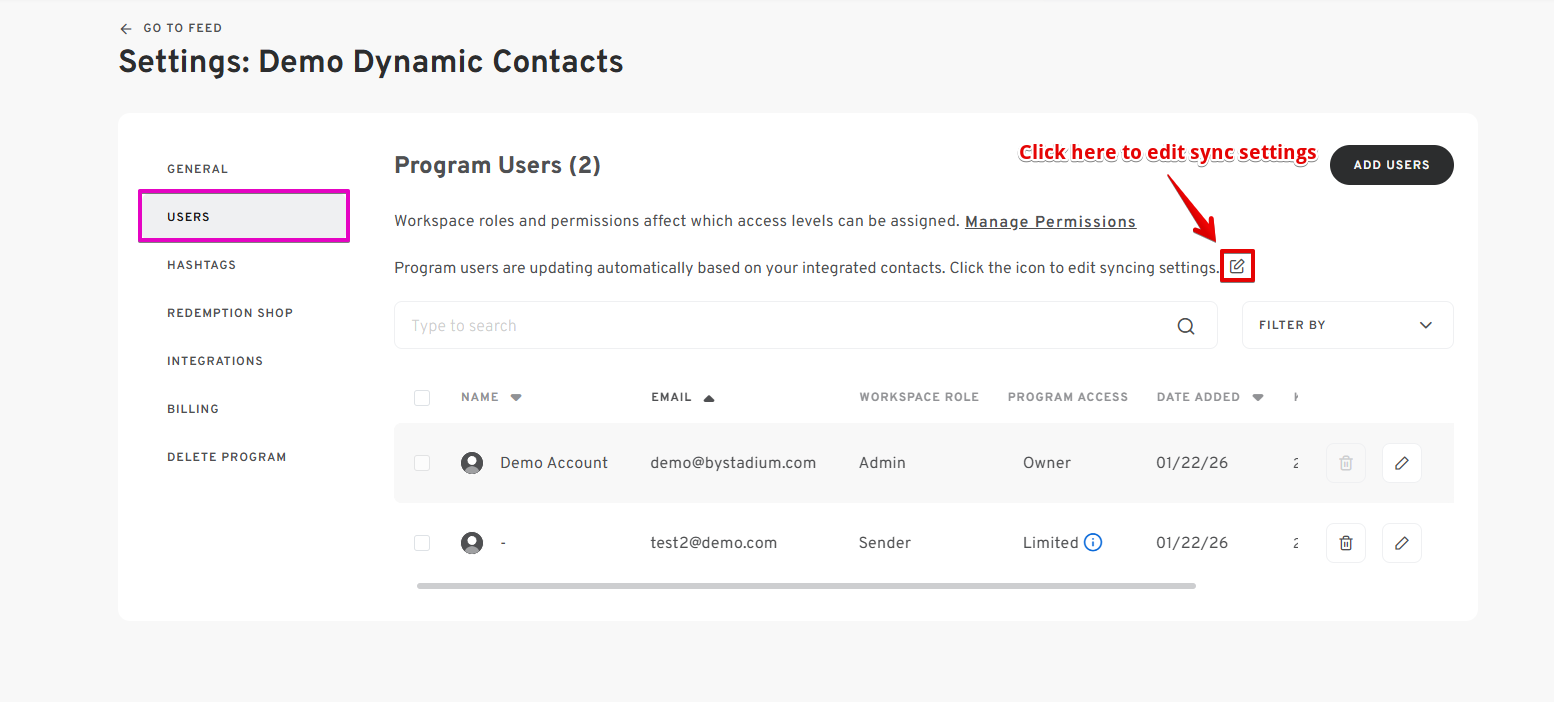Click the back arrow beside Go To Feed
1554x702 pixels.
tap(125, 28)
